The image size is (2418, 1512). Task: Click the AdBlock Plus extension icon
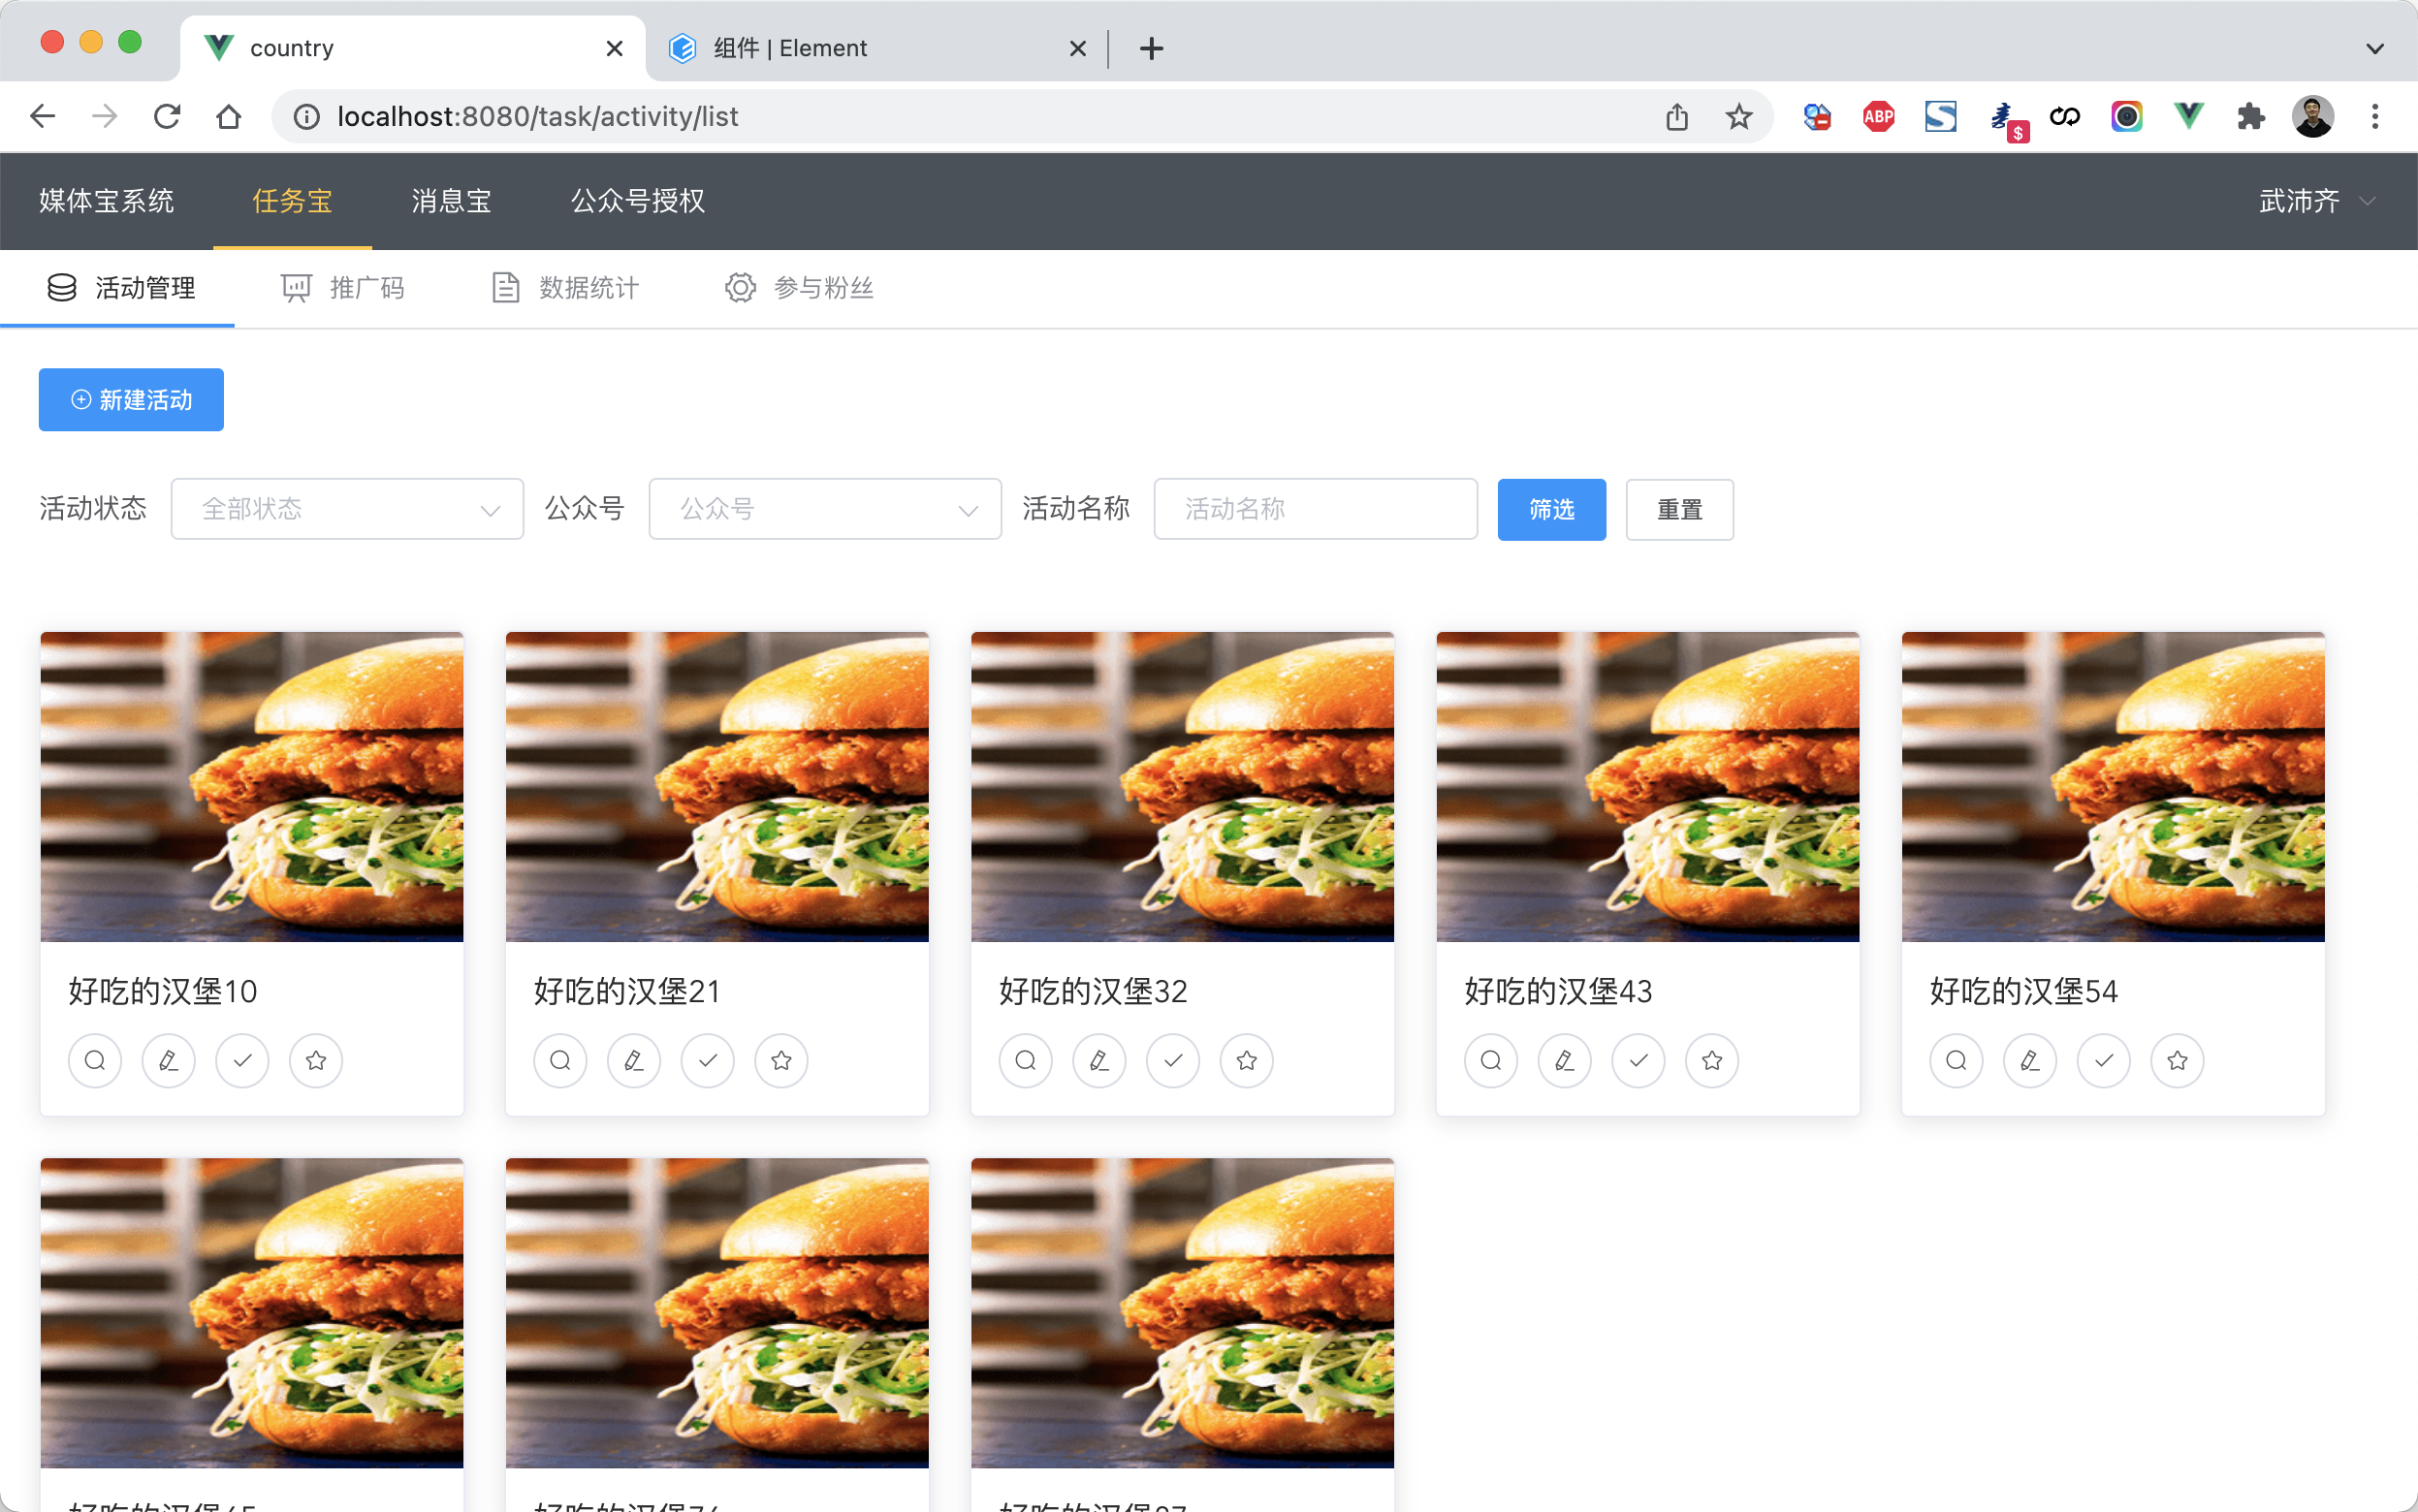point(1878,116)
